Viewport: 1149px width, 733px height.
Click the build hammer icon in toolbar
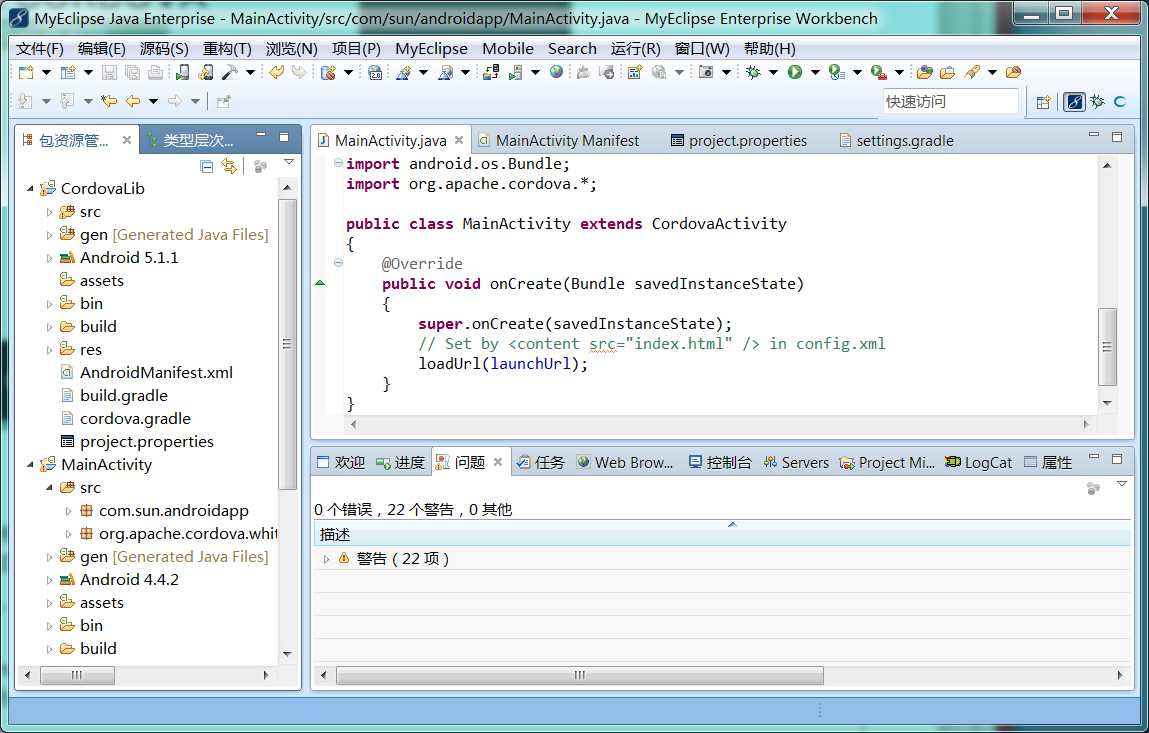coord(229,72)
